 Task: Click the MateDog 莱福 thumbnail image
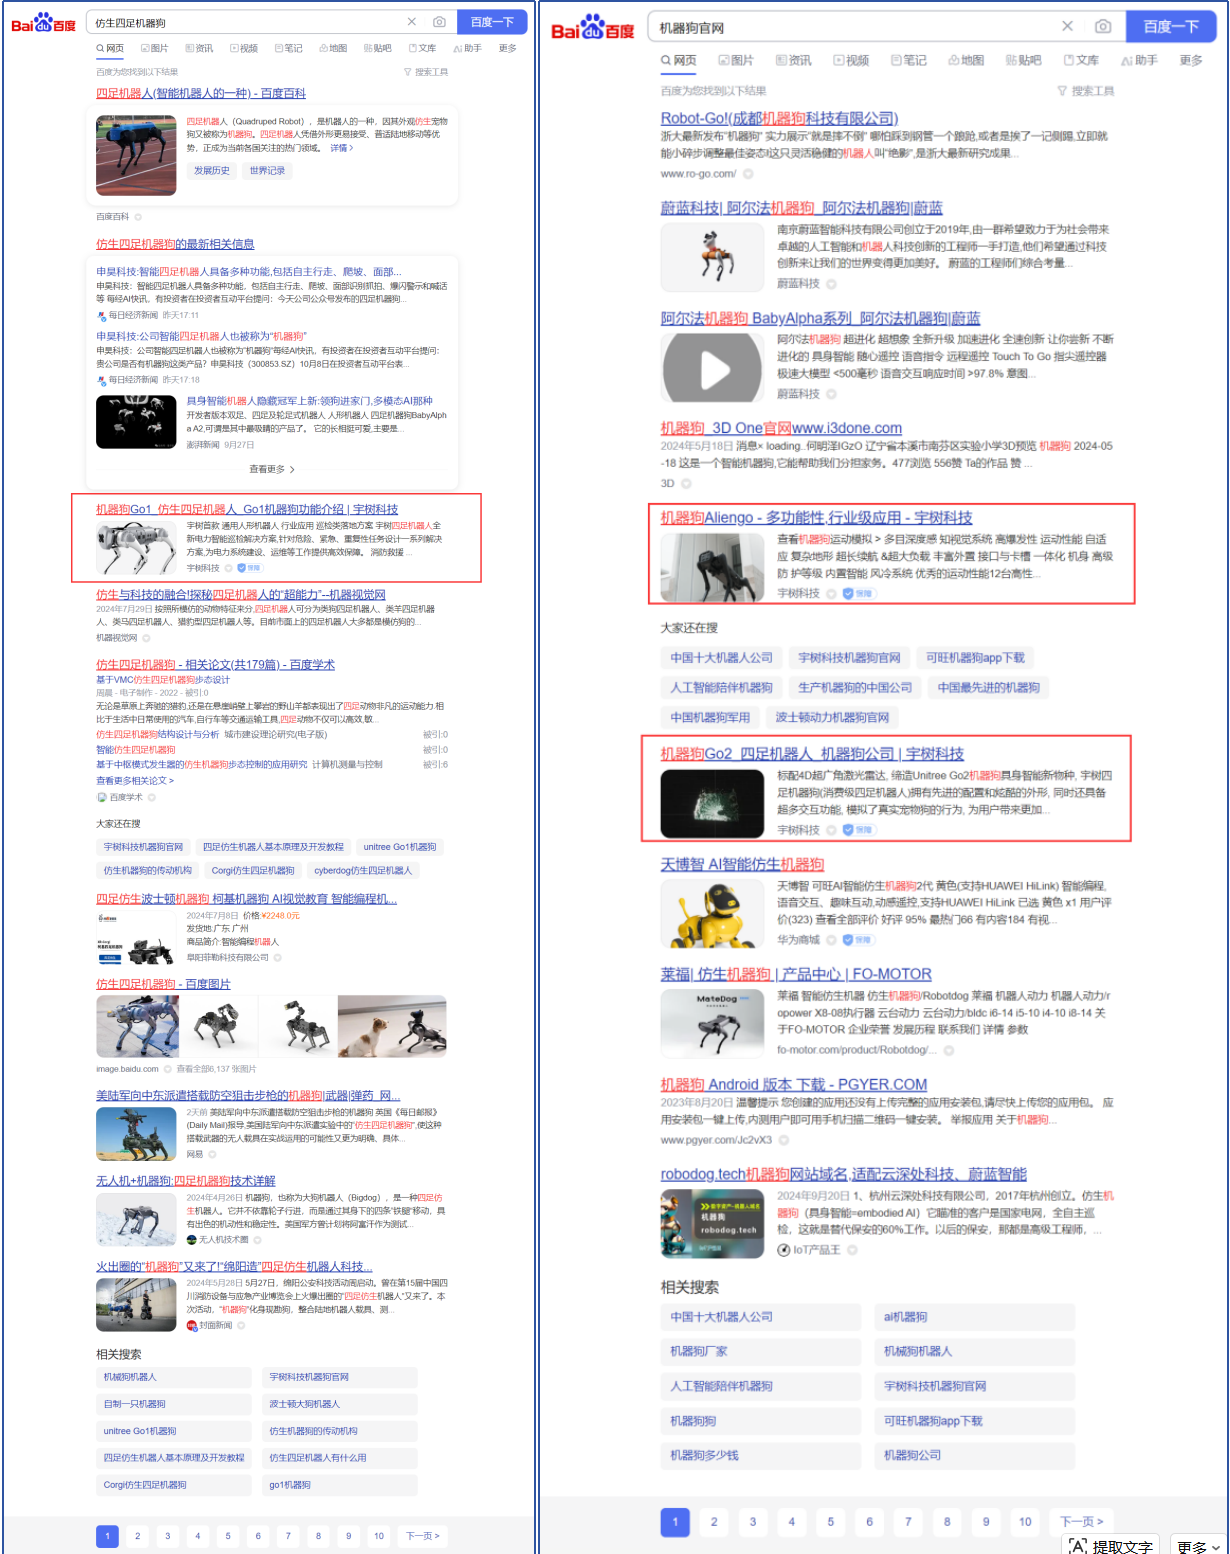(x=714, y=1024)
